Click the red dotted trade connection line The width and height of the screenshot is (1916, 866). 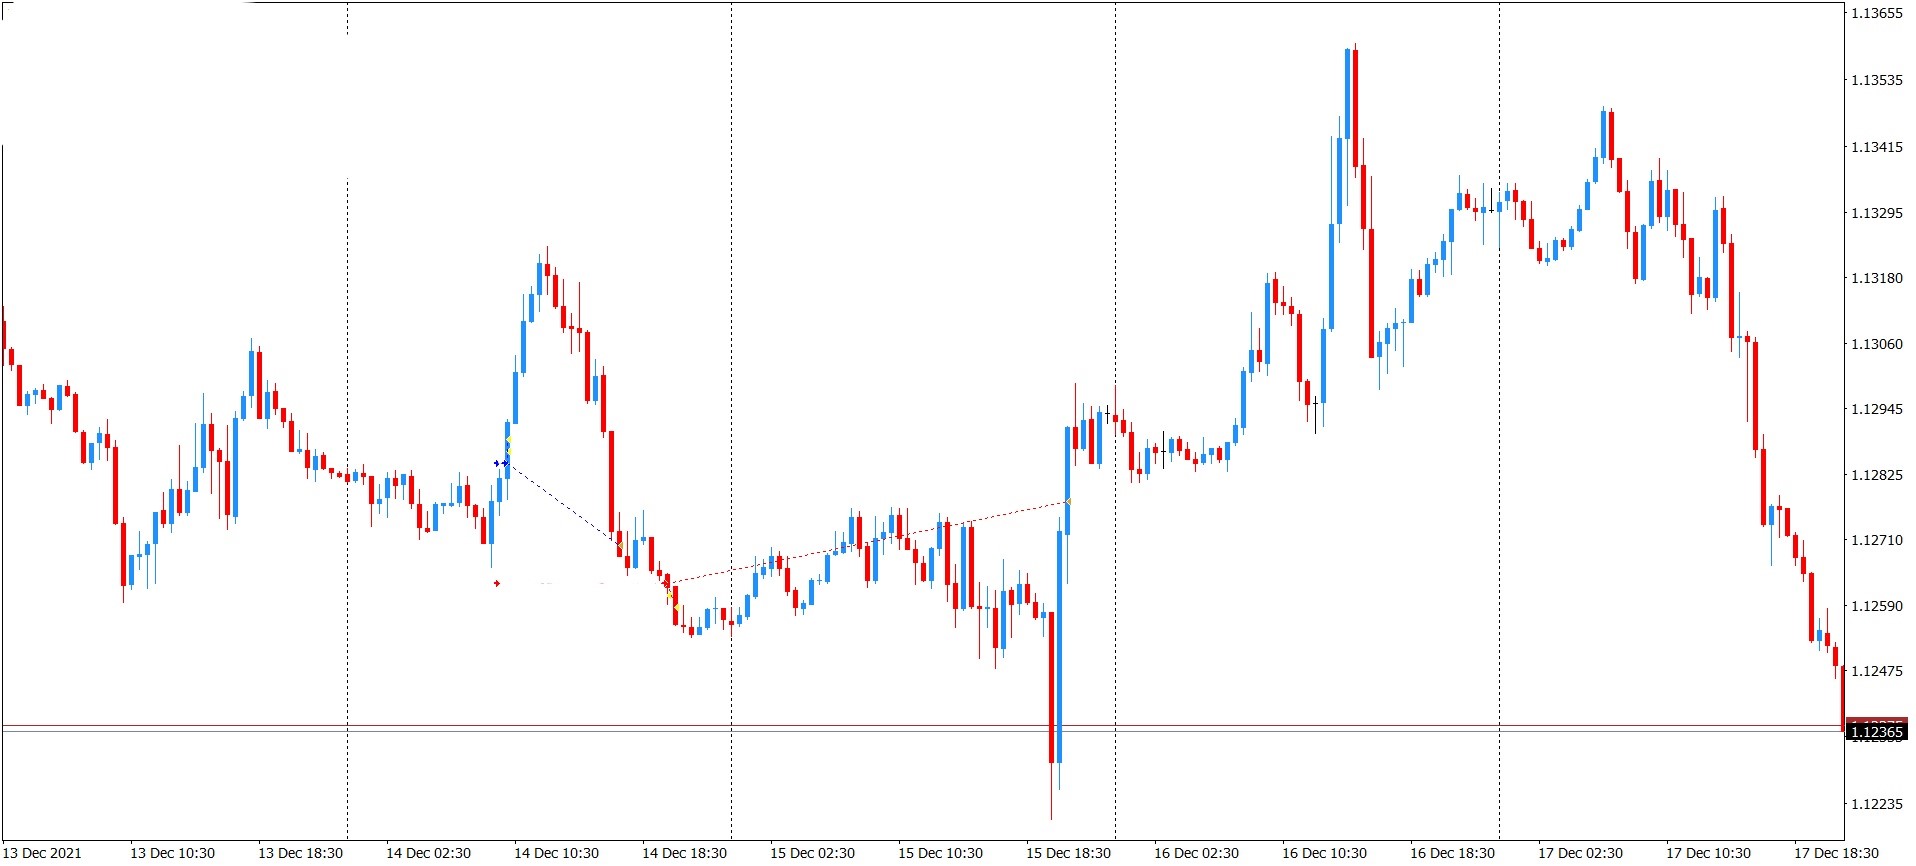click(x=870, y=540)
